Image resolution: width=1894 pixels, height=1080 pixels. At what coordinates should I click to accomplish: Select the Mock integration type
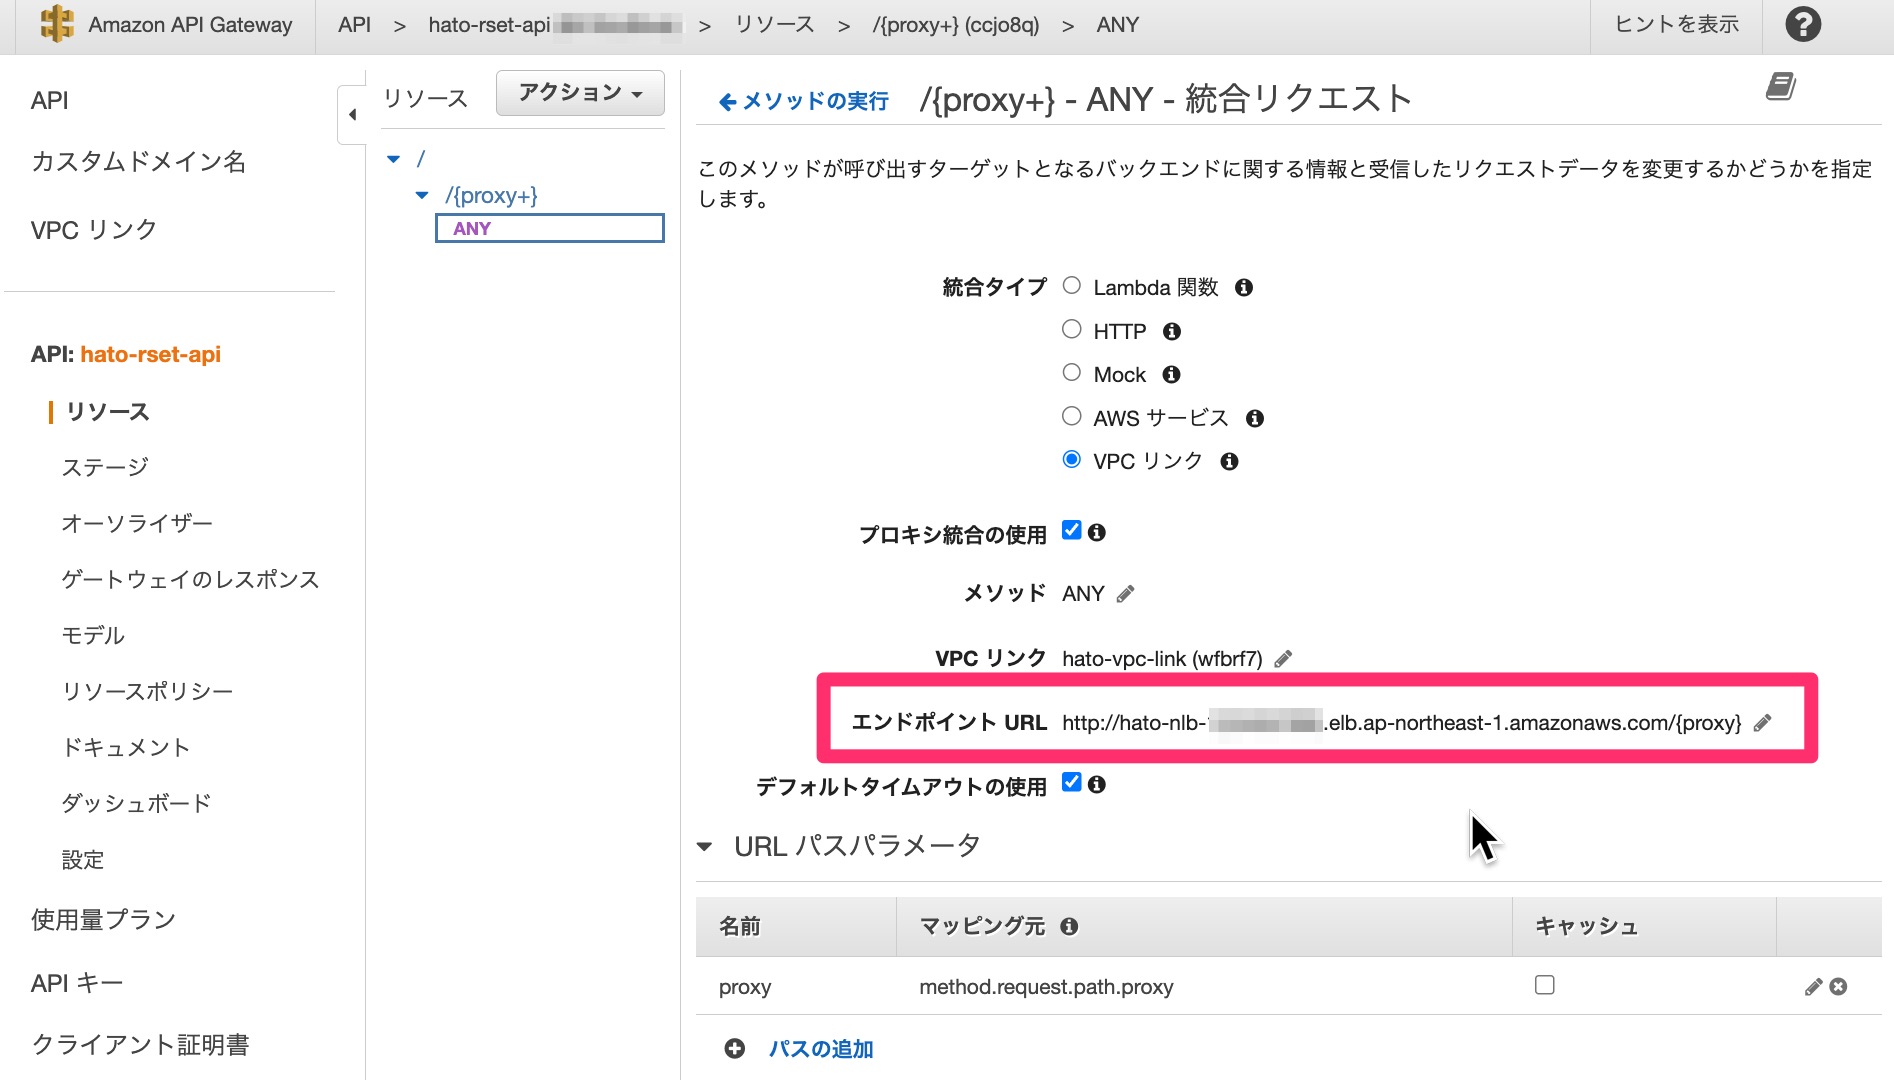1072,373
